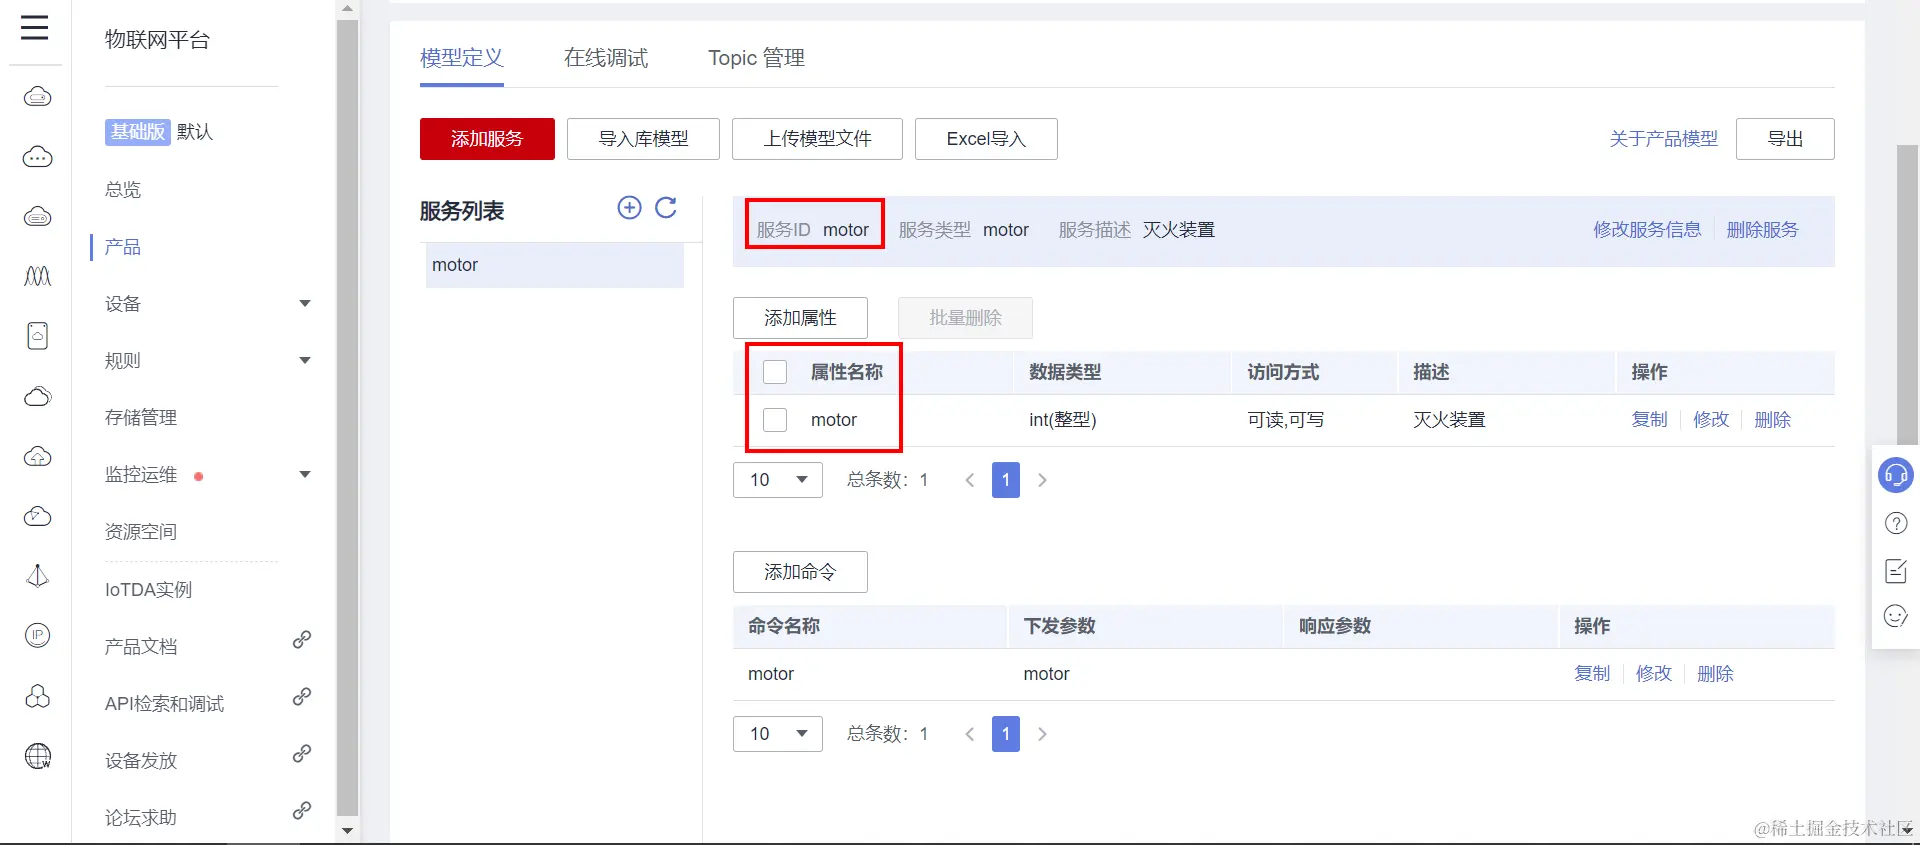The width and height of the screenshot is (1920, 845).
Task: Go to previous page of commands table
Action: click(x=969, y=734)
